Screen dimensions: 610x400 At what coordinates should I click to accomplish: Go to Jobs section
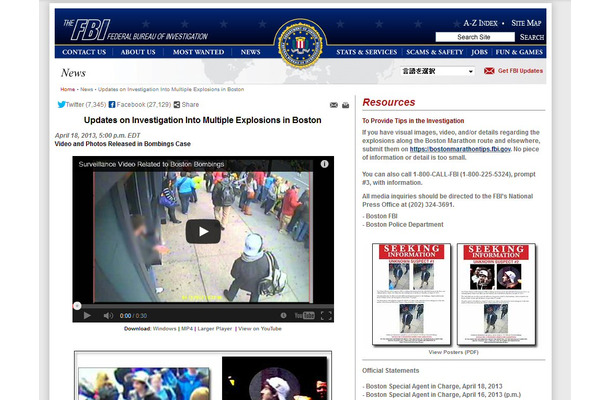[479, 52]
